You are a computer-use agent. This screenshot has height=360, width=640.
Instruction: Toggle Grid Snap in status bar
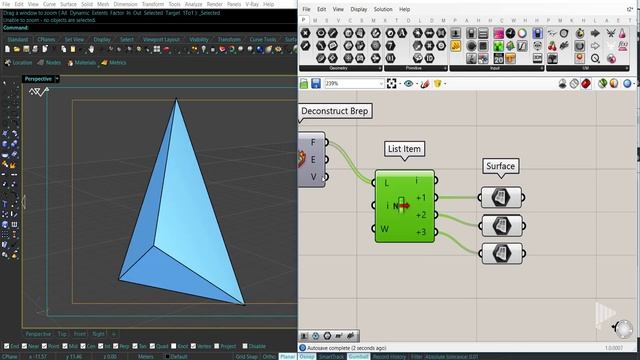click(x=246, y=357)
